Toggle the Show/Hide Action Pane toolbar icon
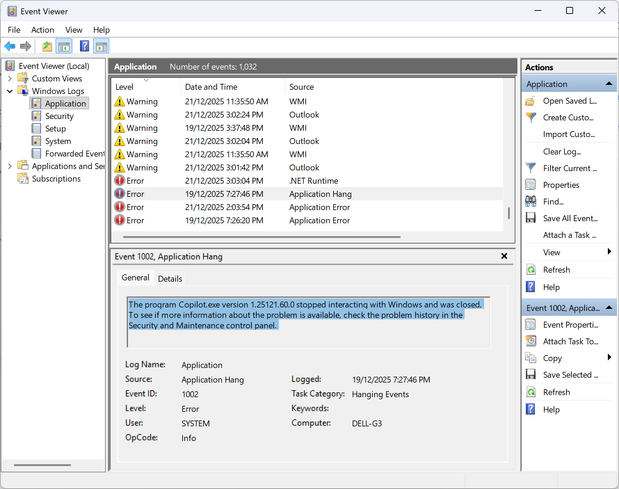Viewport: 619px width, 489px height. [x=101, y=47]
